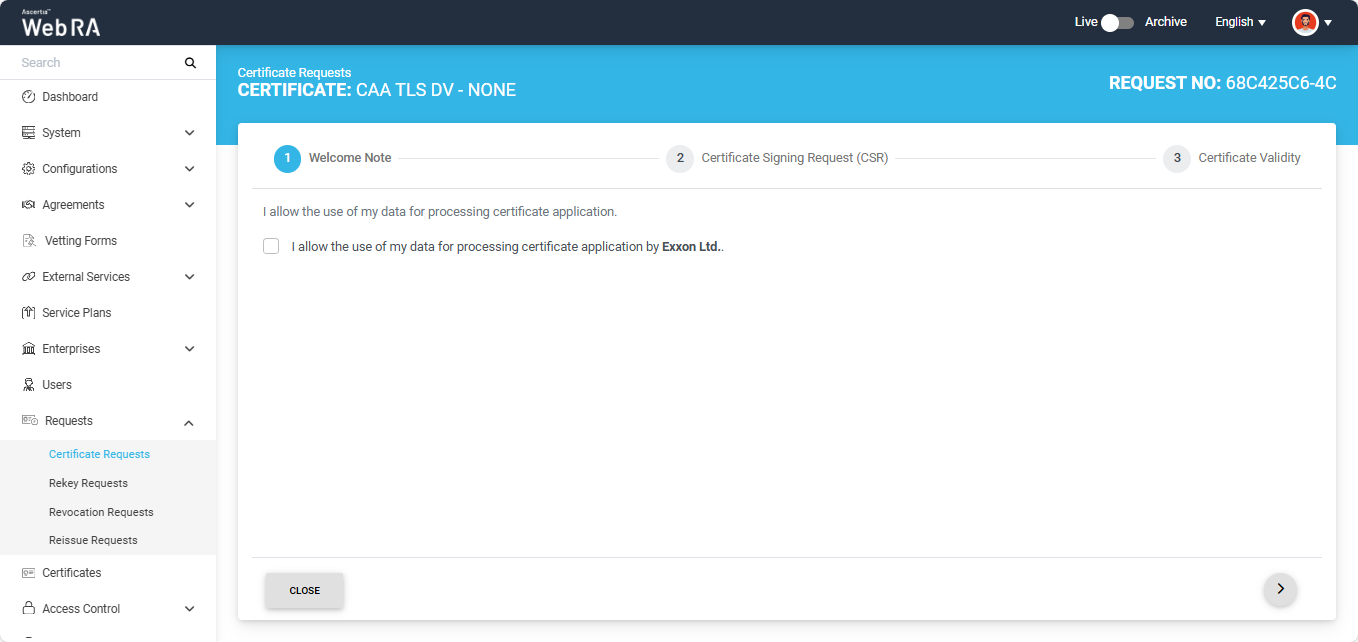The width and height of the screenshot is (1358, 642).
Task: Open the Dashboard icon in sidebar
Action: (28, 97)
